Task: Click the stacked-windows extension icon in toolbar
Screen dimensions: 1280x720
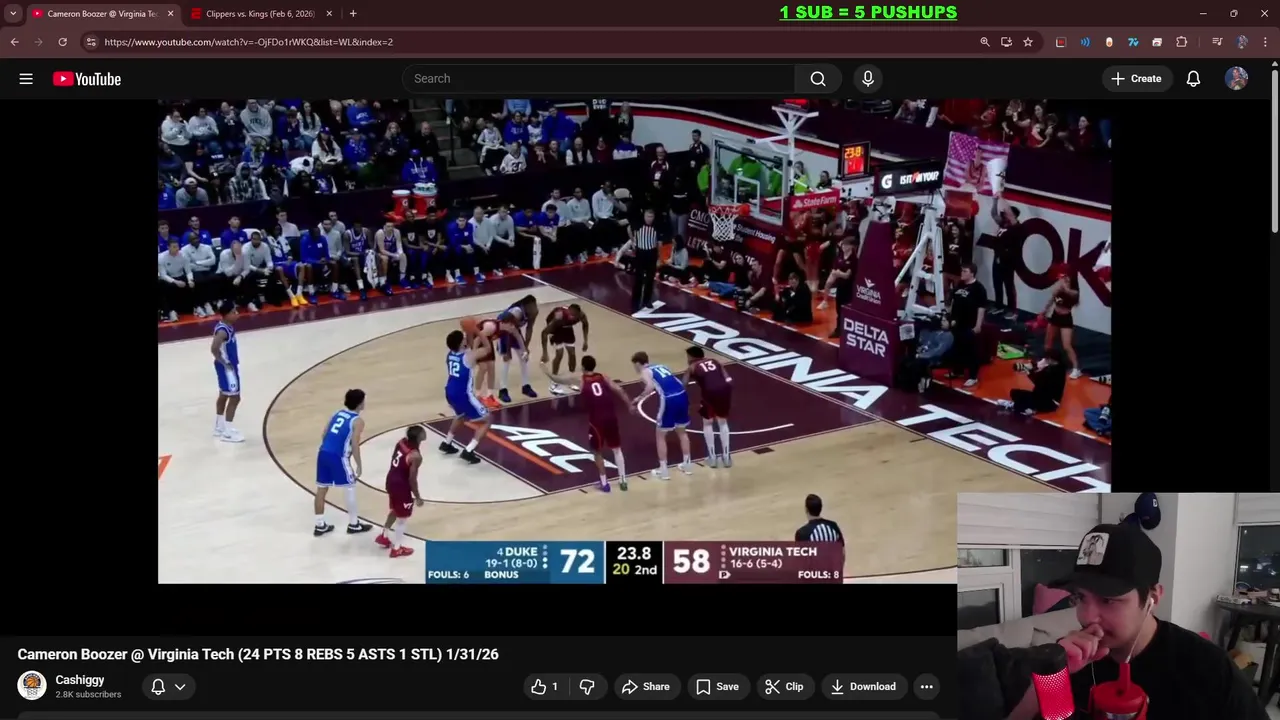Action: 1157,42
